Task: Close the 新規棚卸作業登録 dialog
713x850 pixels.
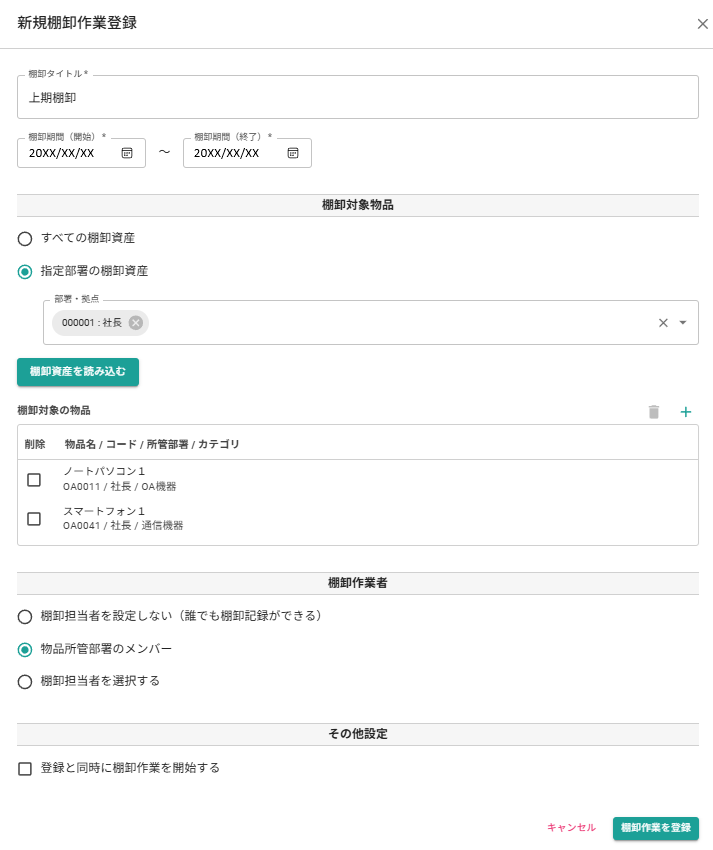Action: [702, 24]
